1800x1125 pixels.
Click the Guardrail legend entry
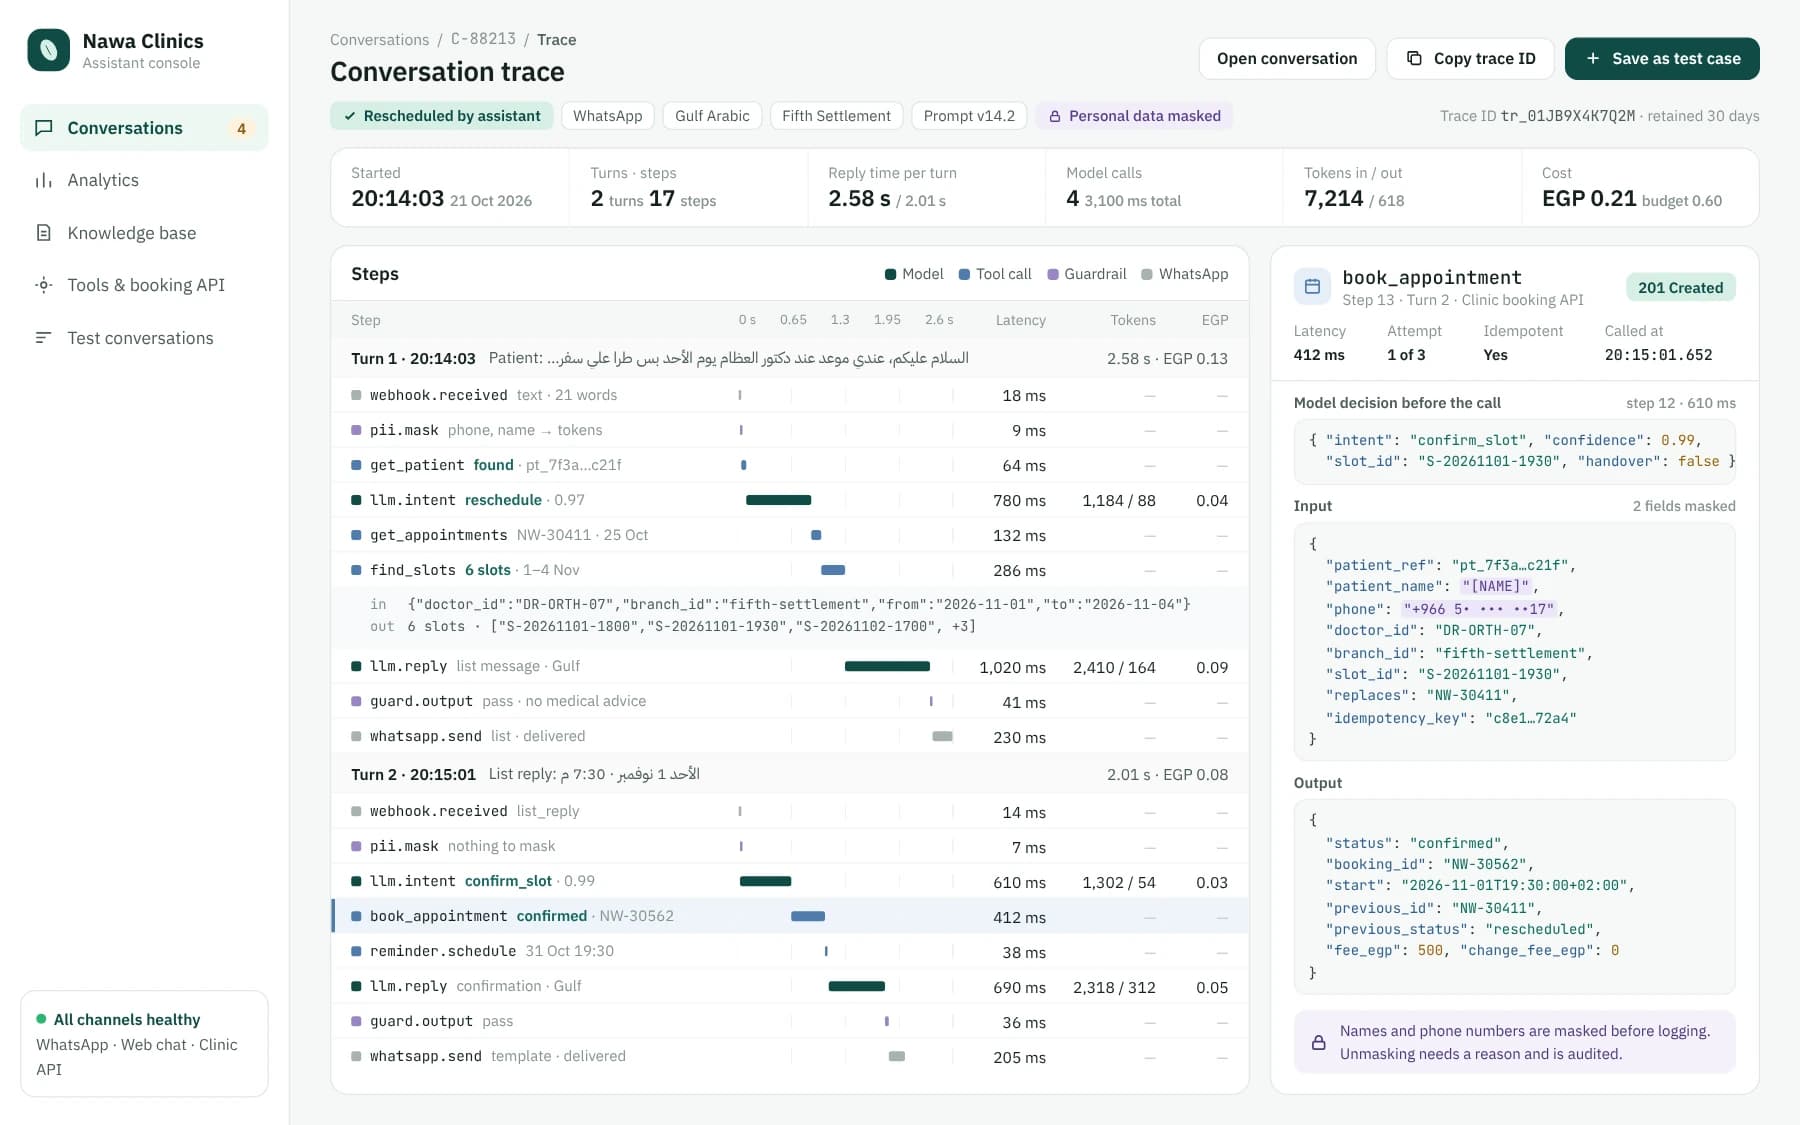(1086, 274)
